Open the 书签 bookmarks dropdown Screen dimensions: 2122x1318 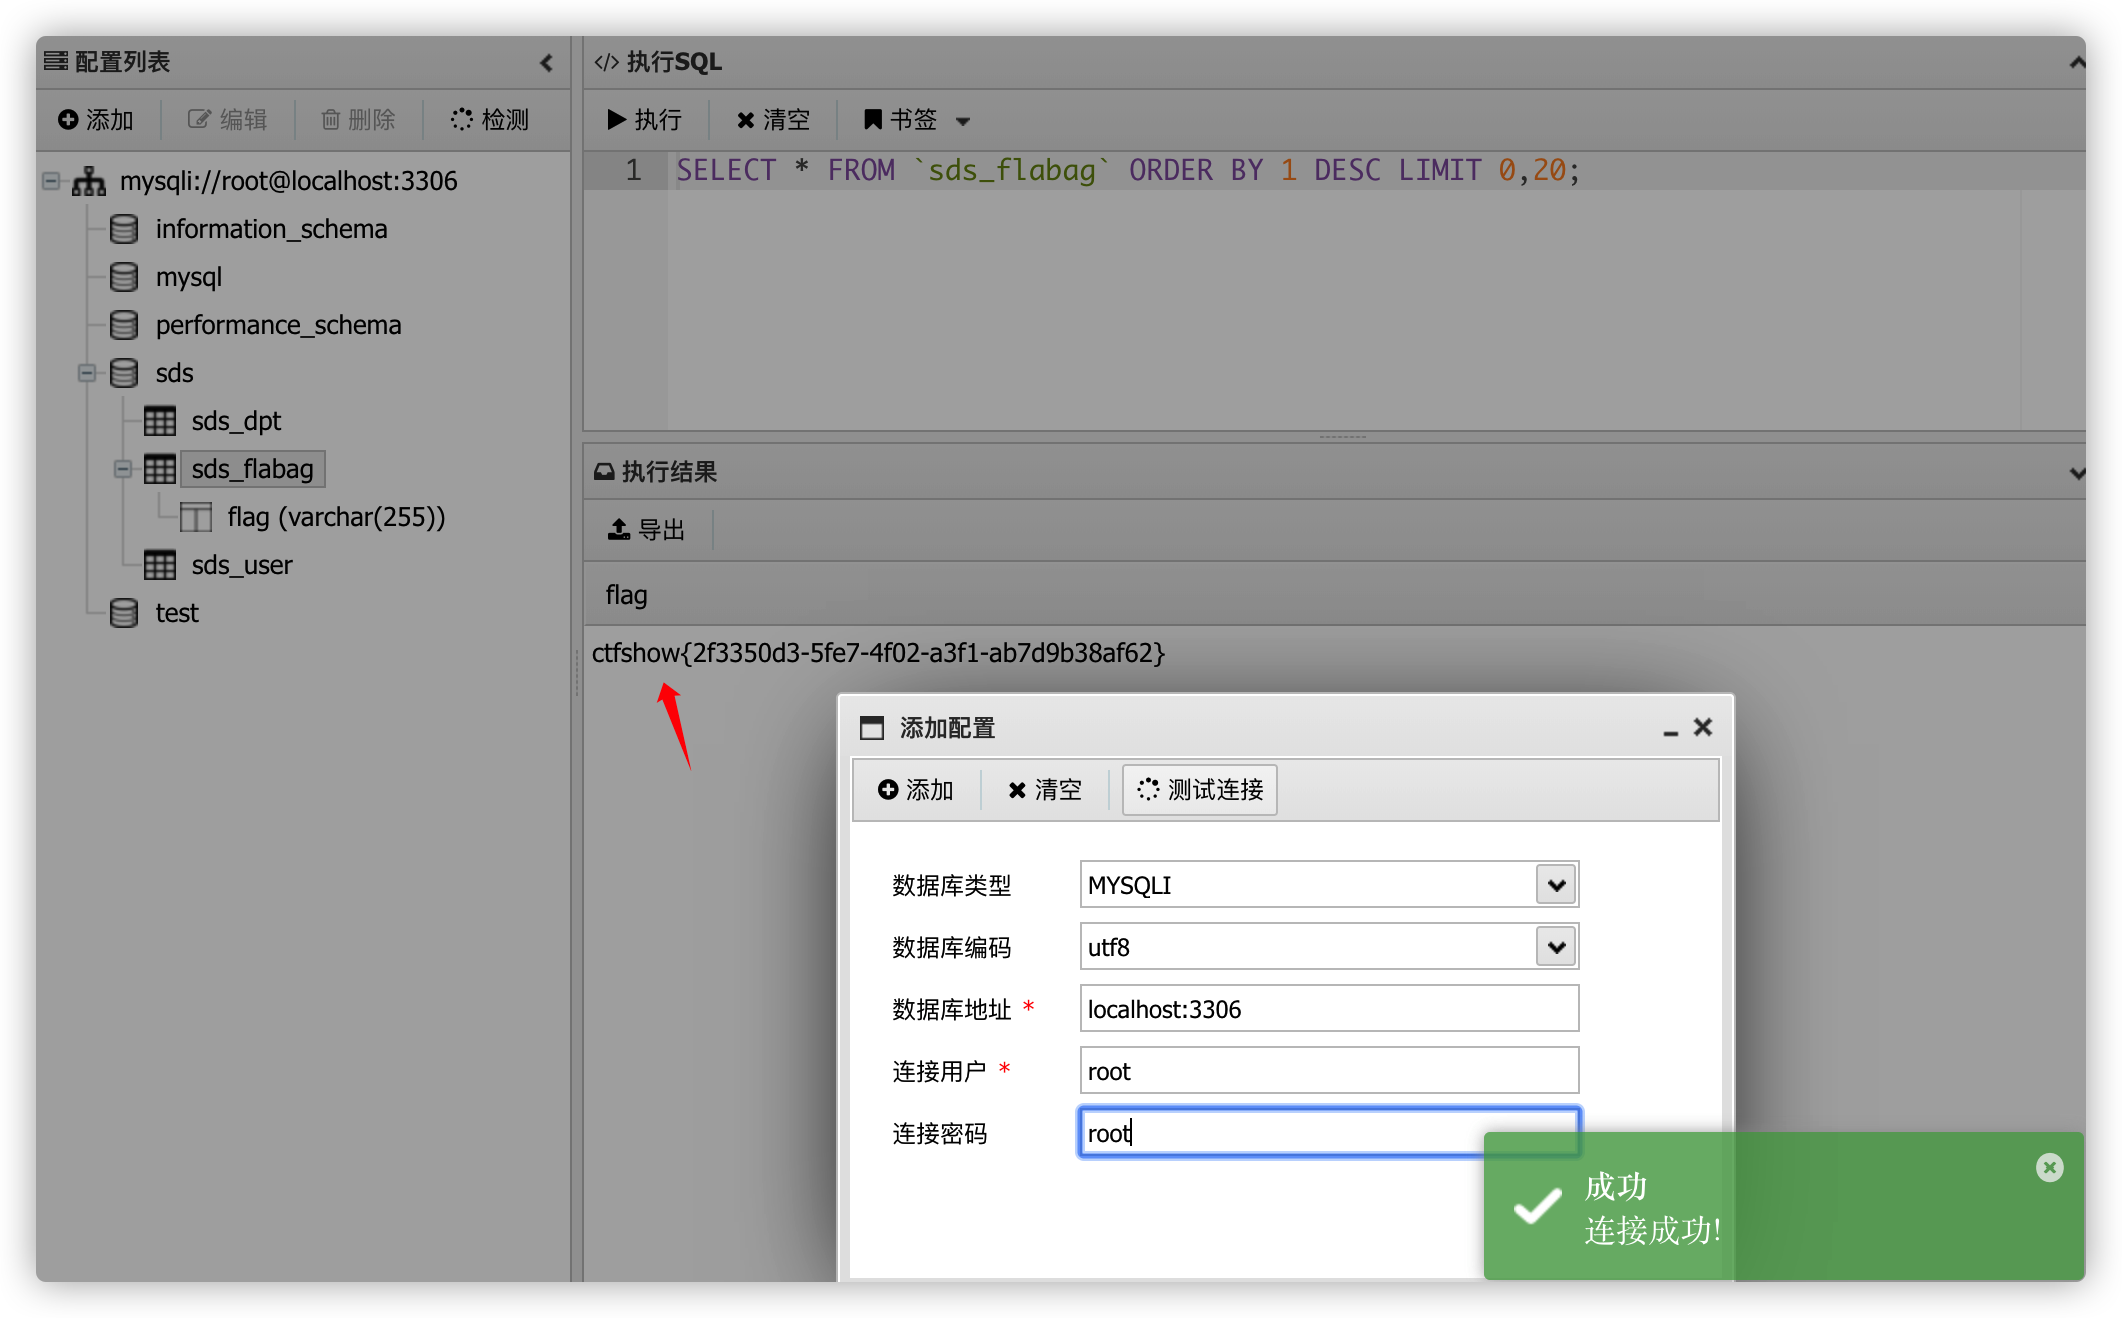pos(916,120)
